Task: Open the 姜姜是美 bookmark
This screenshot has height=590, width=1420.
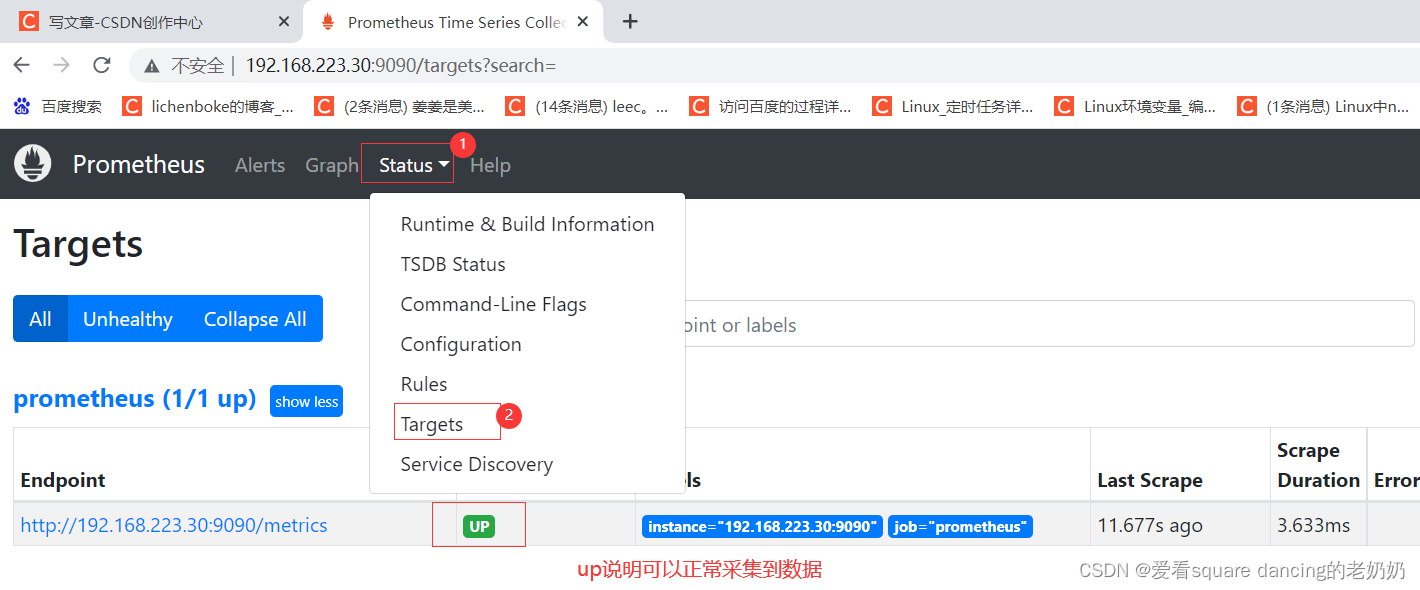Action: (x=399, y=106)
